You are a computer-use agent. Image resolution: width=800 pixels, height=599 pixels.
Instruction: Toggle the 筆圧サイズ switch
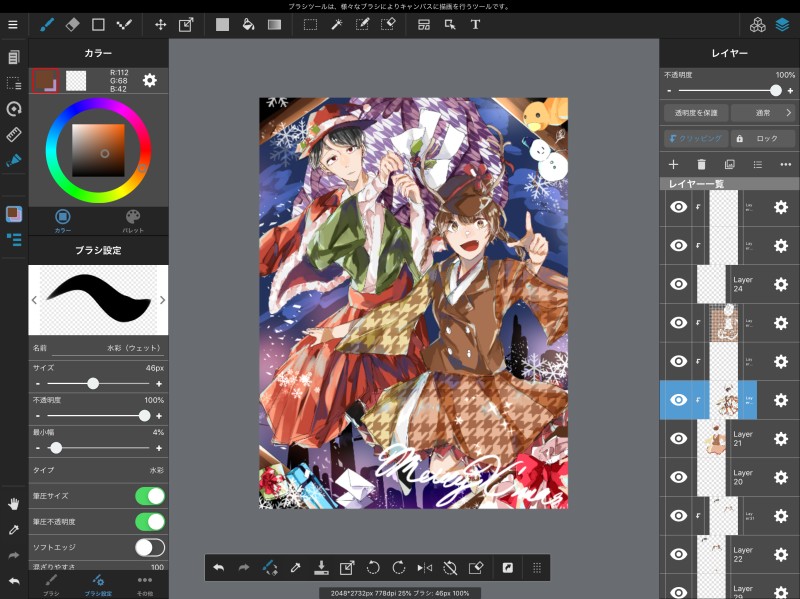pyautogui.click(x=150, y=495)
